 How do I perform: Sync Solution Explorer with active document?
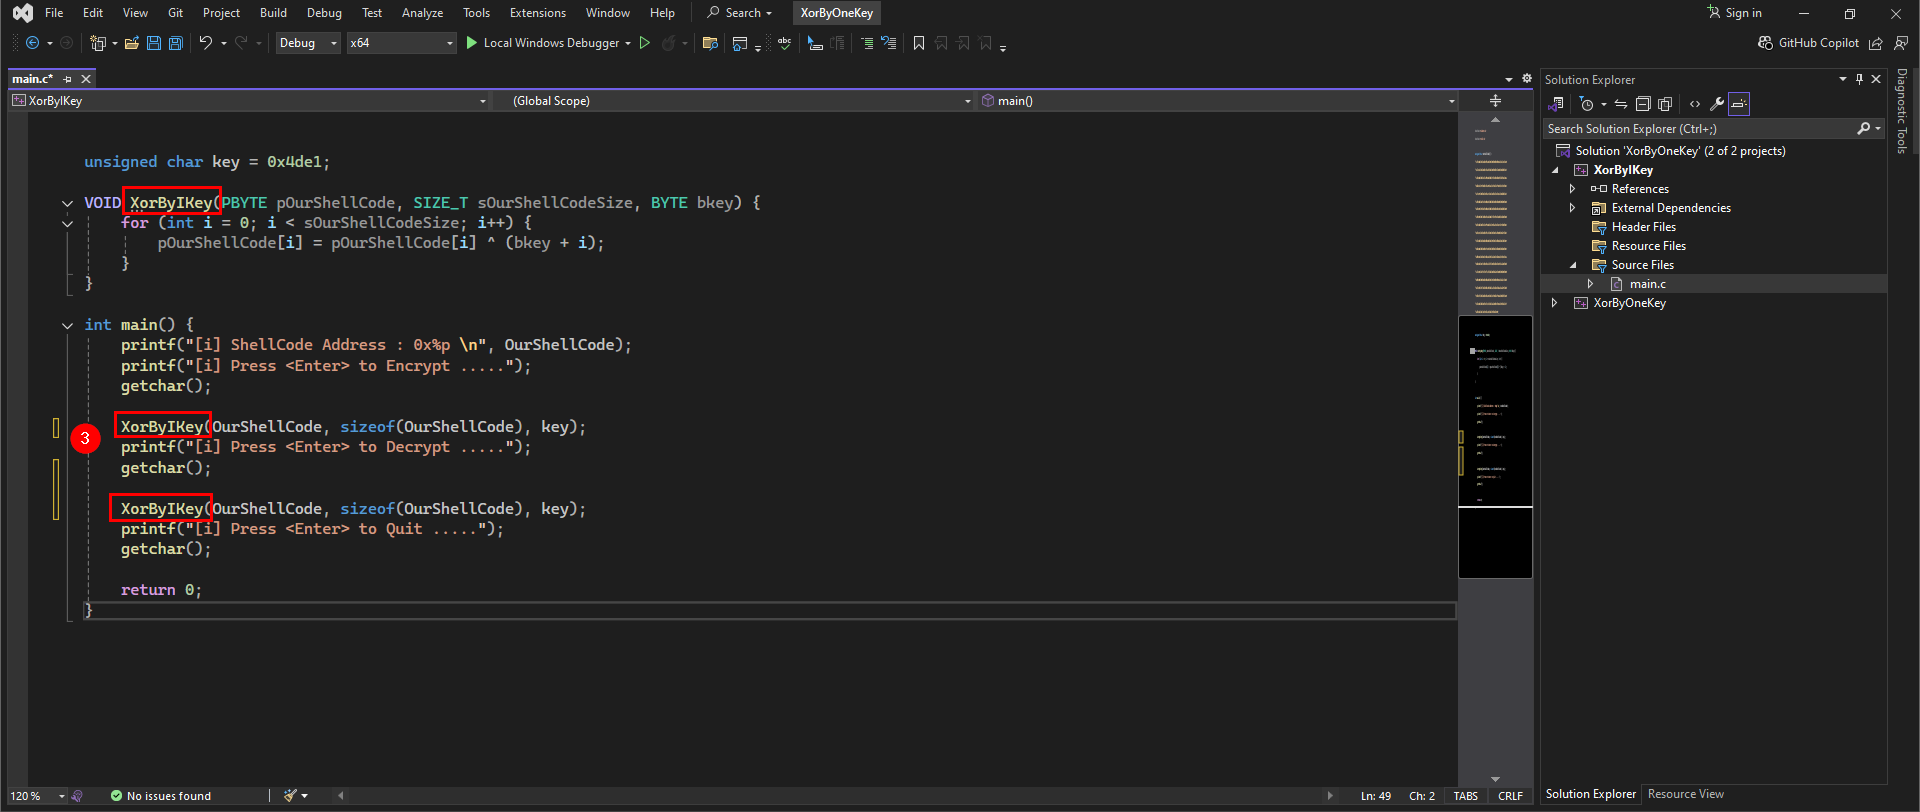(x=1621, y=104)
